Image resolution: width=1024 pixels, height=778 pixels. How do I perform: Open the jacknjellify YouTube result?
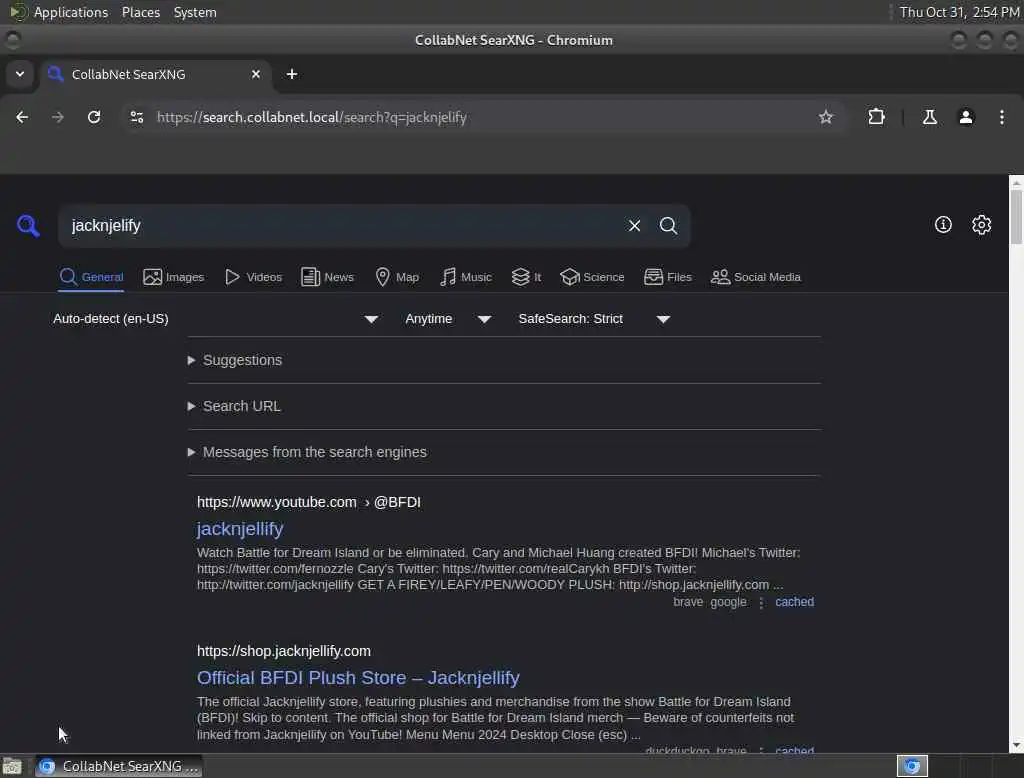click(240, 529)
